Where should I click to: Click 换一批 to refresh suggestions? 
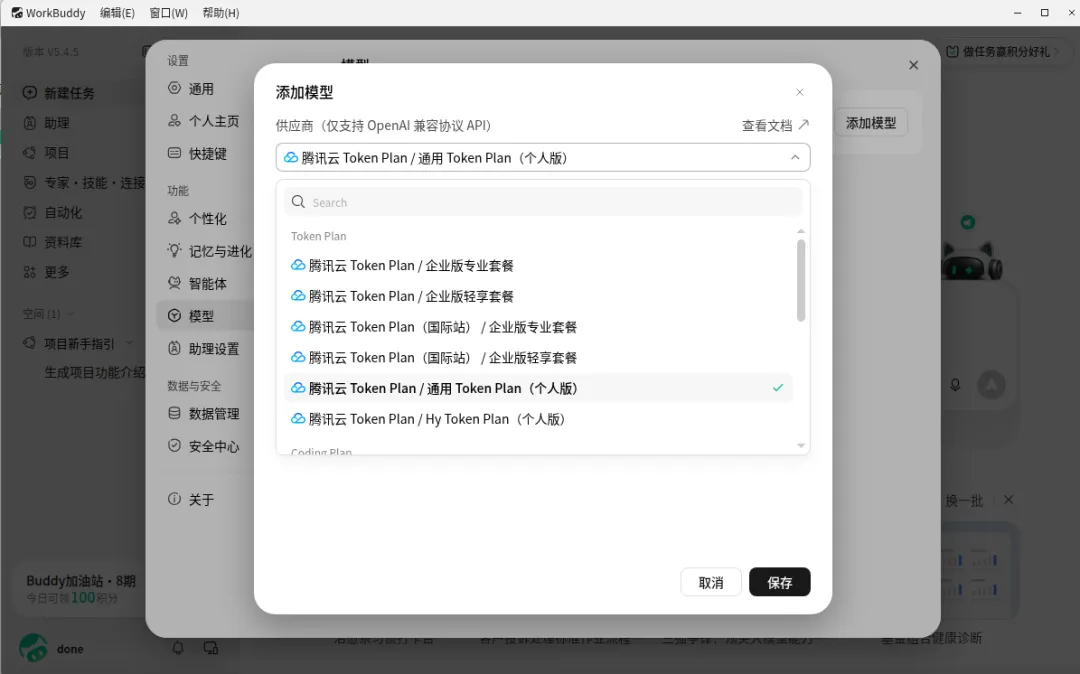pyautogui.click(x=964, y=501)
